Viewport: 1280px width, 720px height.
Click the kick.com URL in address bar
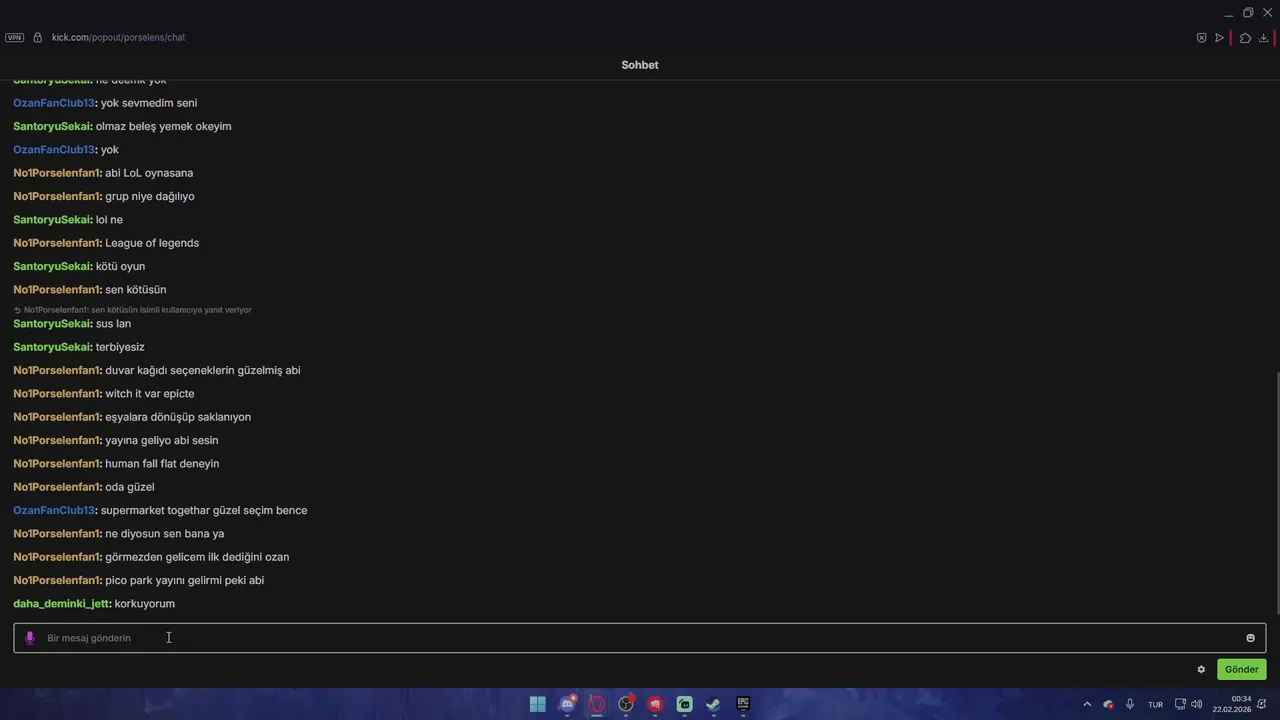[x=118, y=37]
